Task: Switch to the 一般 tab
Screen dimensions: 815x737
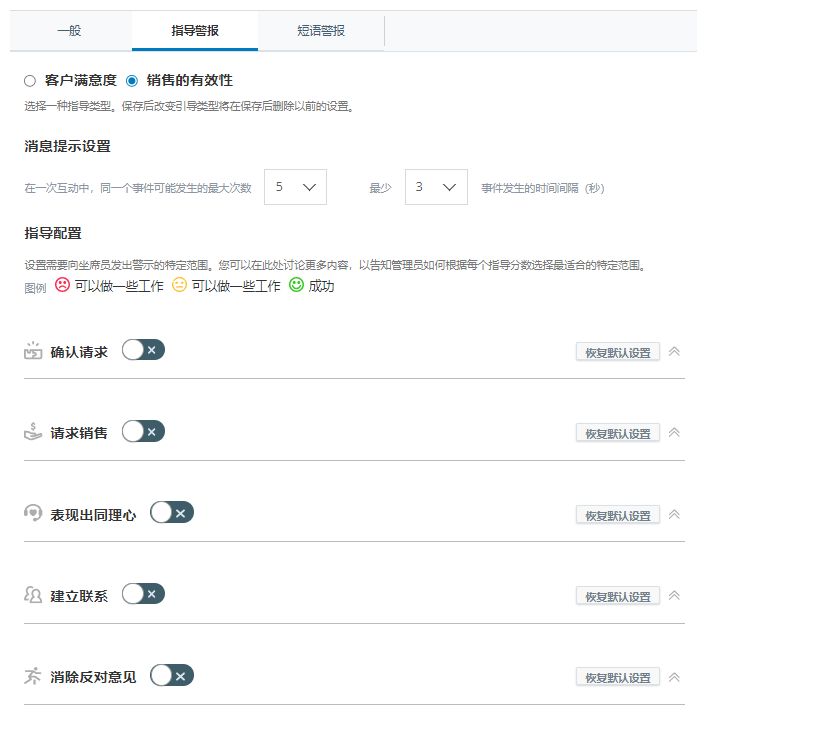Action: pos(70,31)
